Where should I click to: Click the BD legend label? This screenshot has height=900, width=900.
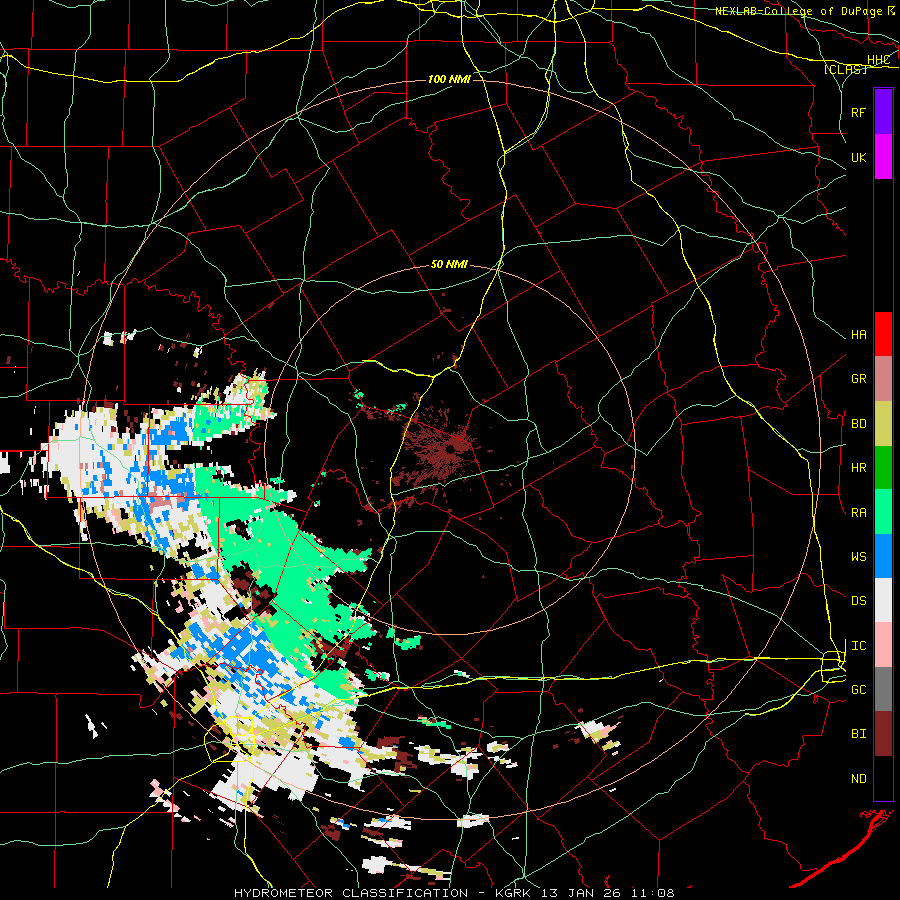[x=859, y=424]
